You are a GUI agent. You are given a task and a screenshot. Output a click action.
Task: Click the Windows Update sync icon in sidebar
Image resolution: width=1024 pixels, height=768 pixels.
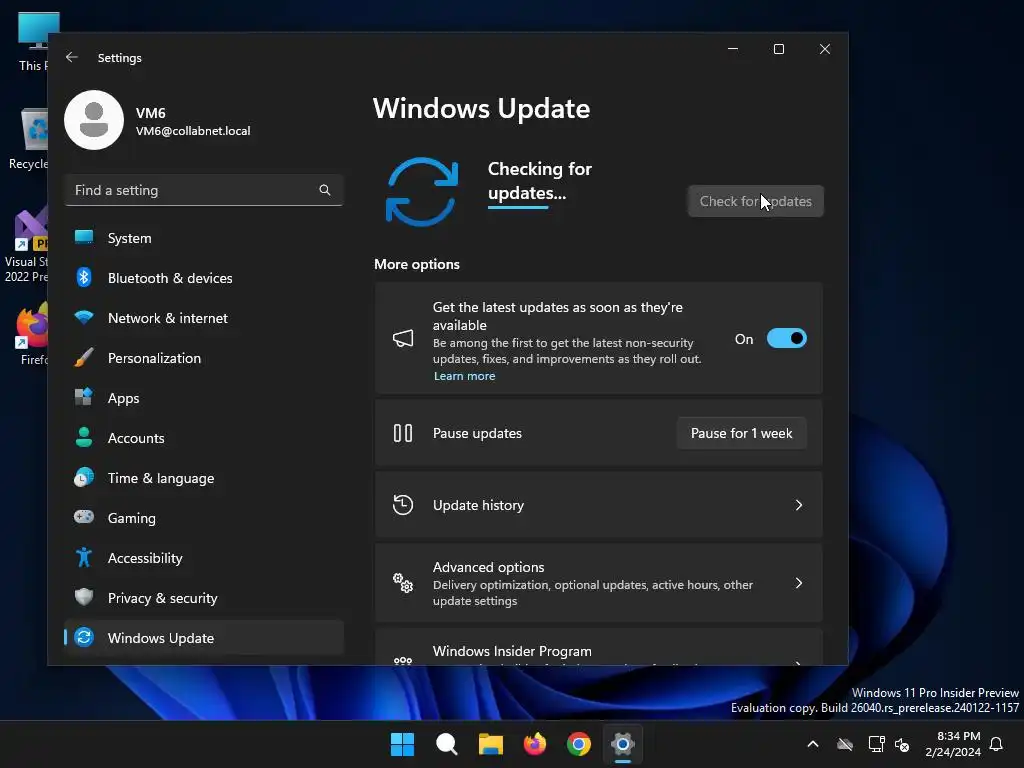pyautogui.click(x=84, y=637)
